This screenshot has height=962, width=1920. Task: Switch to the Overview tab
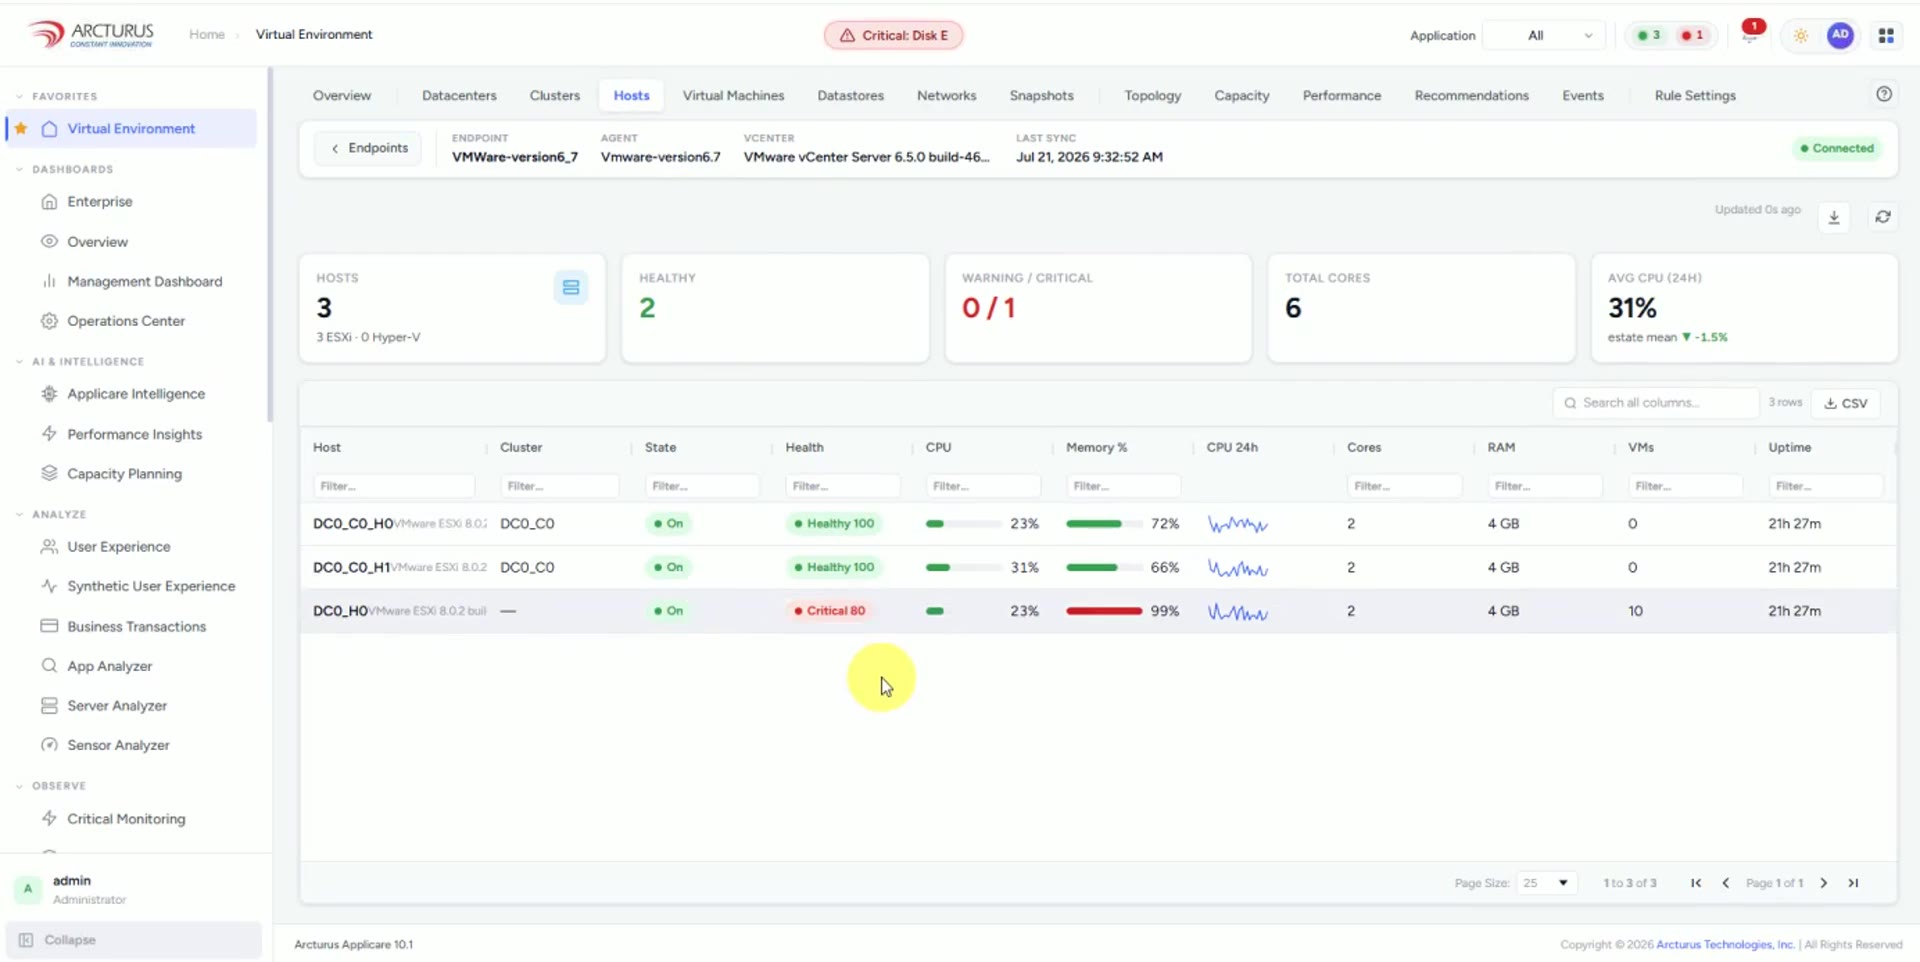342,95
